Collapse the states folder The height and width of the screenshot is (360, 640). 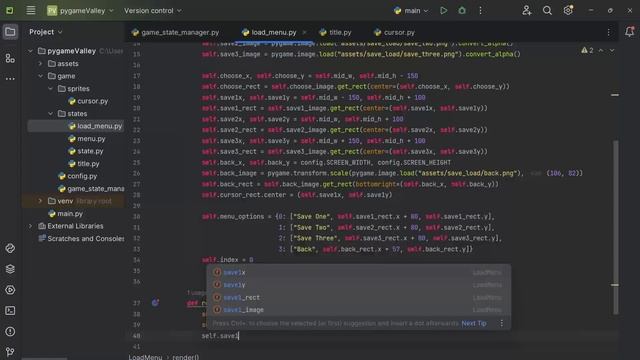click(51, 113)
